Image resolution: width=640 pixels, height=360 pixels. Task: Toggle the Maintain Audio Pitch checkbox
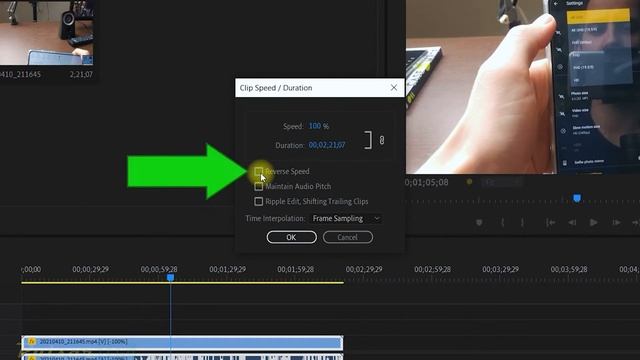[x=258, y=187]
